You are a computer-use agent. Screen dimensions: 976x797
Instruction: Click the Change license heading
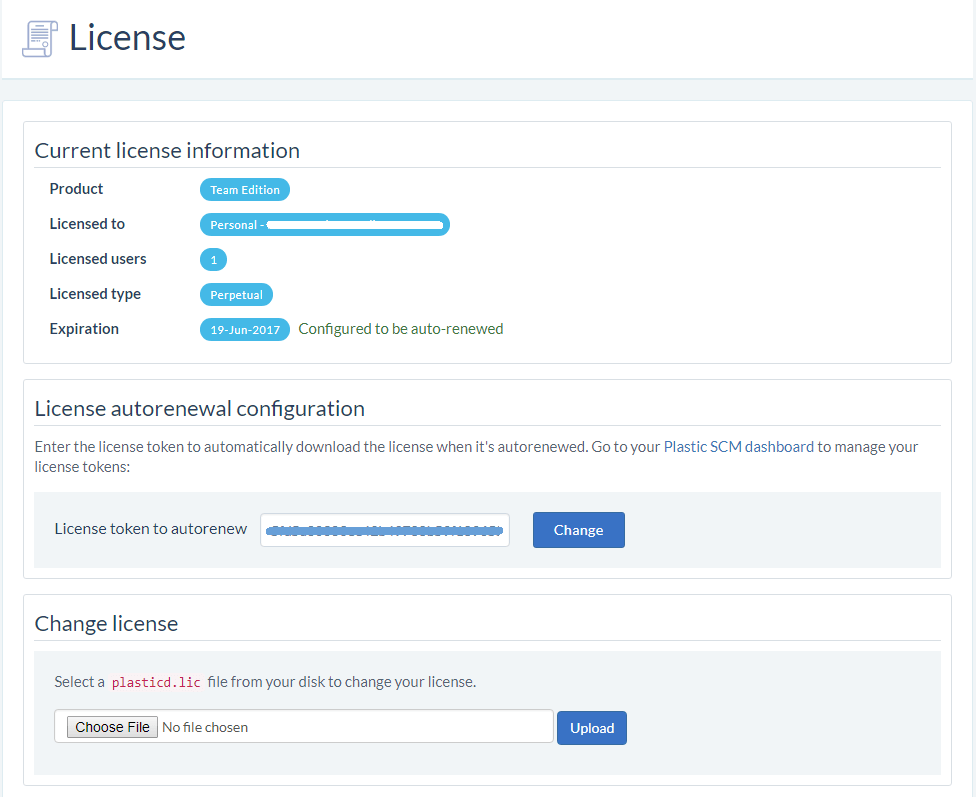tap(106, 623)
